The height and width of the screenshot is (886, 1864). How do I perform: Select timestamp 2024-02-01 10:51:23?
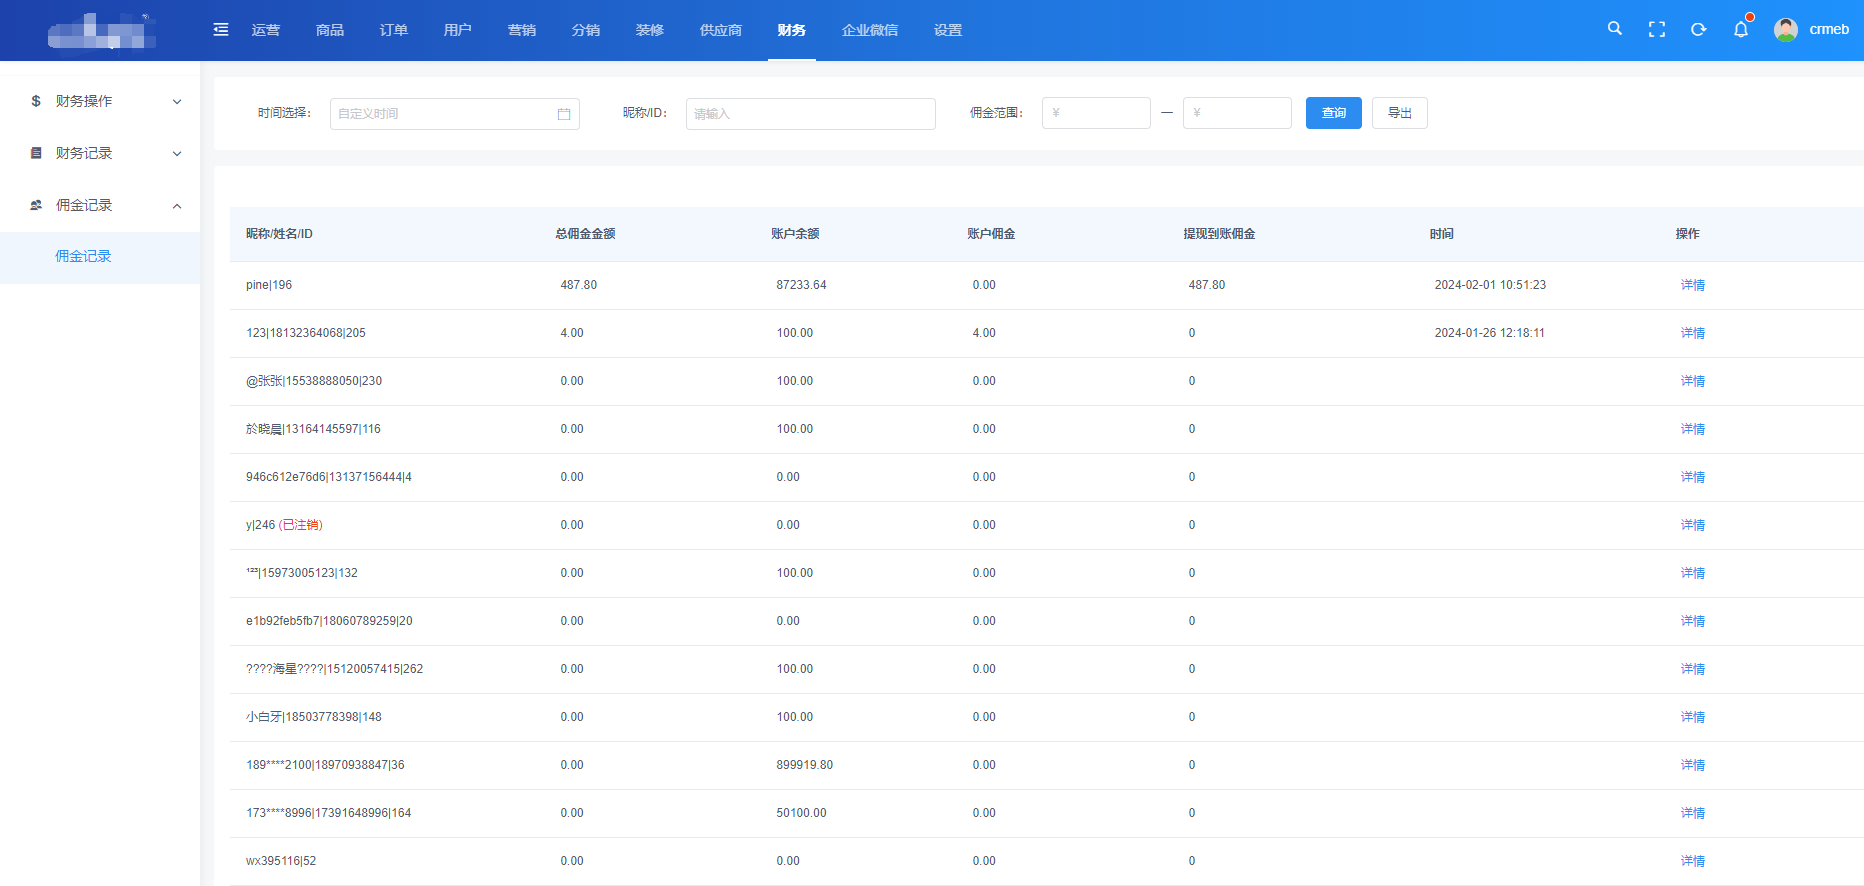pos(1490,285)
